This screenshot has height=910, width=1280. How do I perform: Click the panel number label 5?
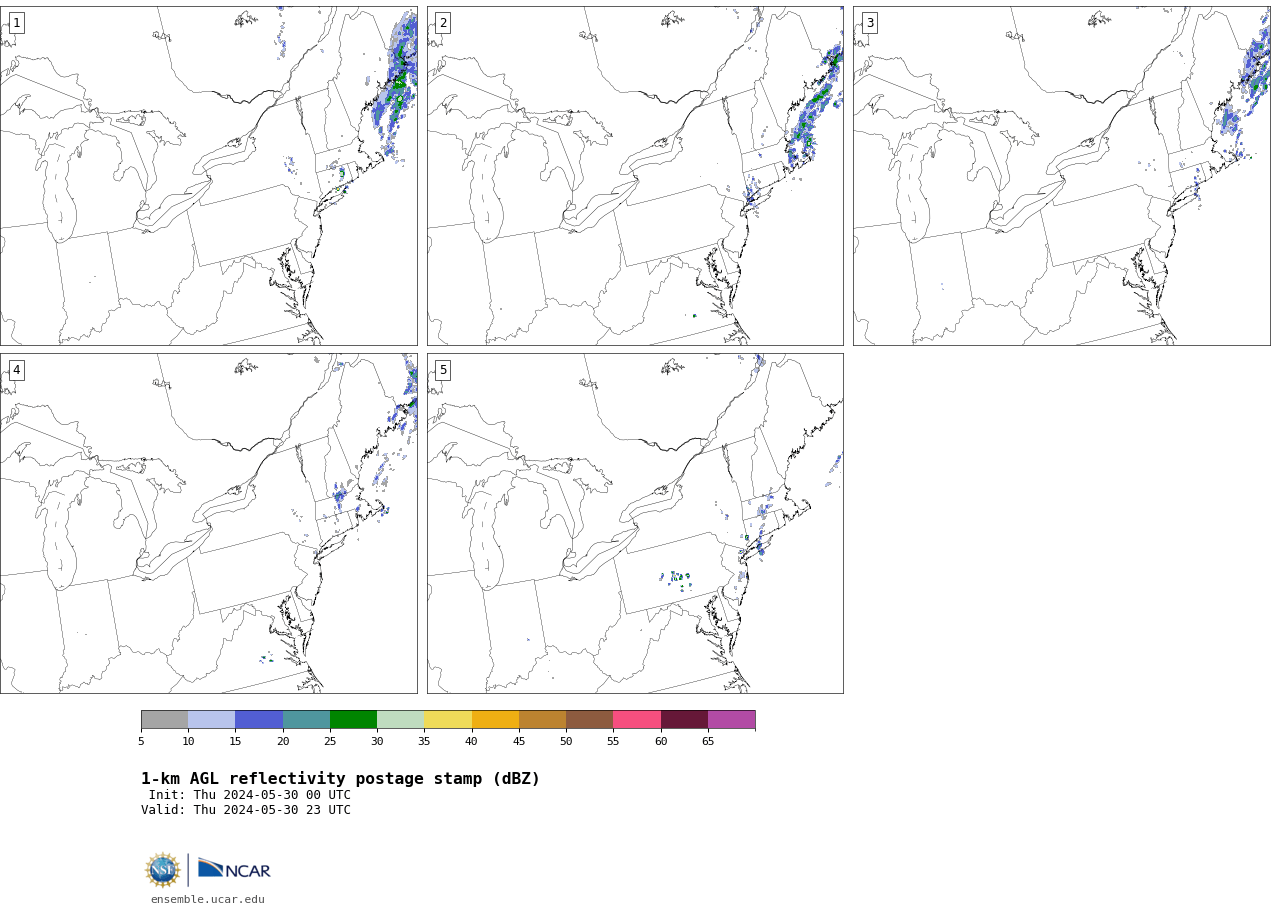click(443, 370)
